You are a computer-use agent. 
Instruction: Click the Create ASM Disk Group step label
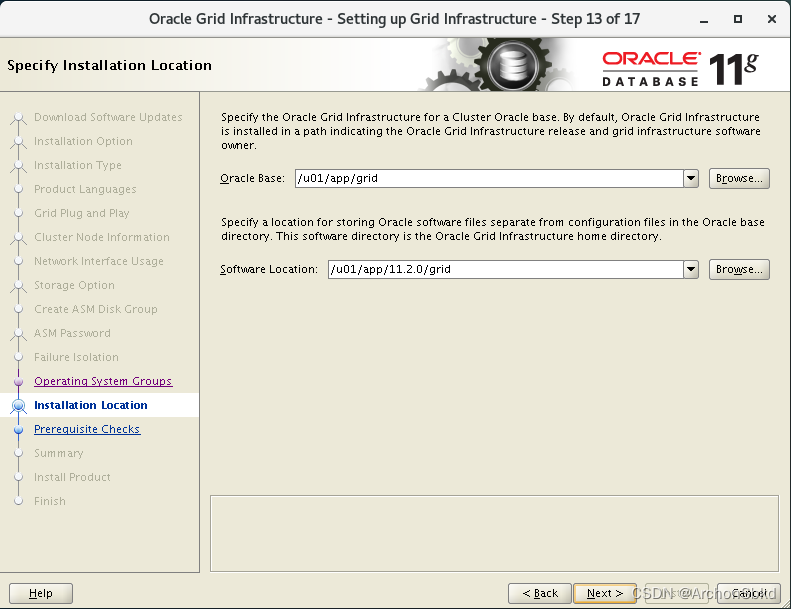pos(96,309)
